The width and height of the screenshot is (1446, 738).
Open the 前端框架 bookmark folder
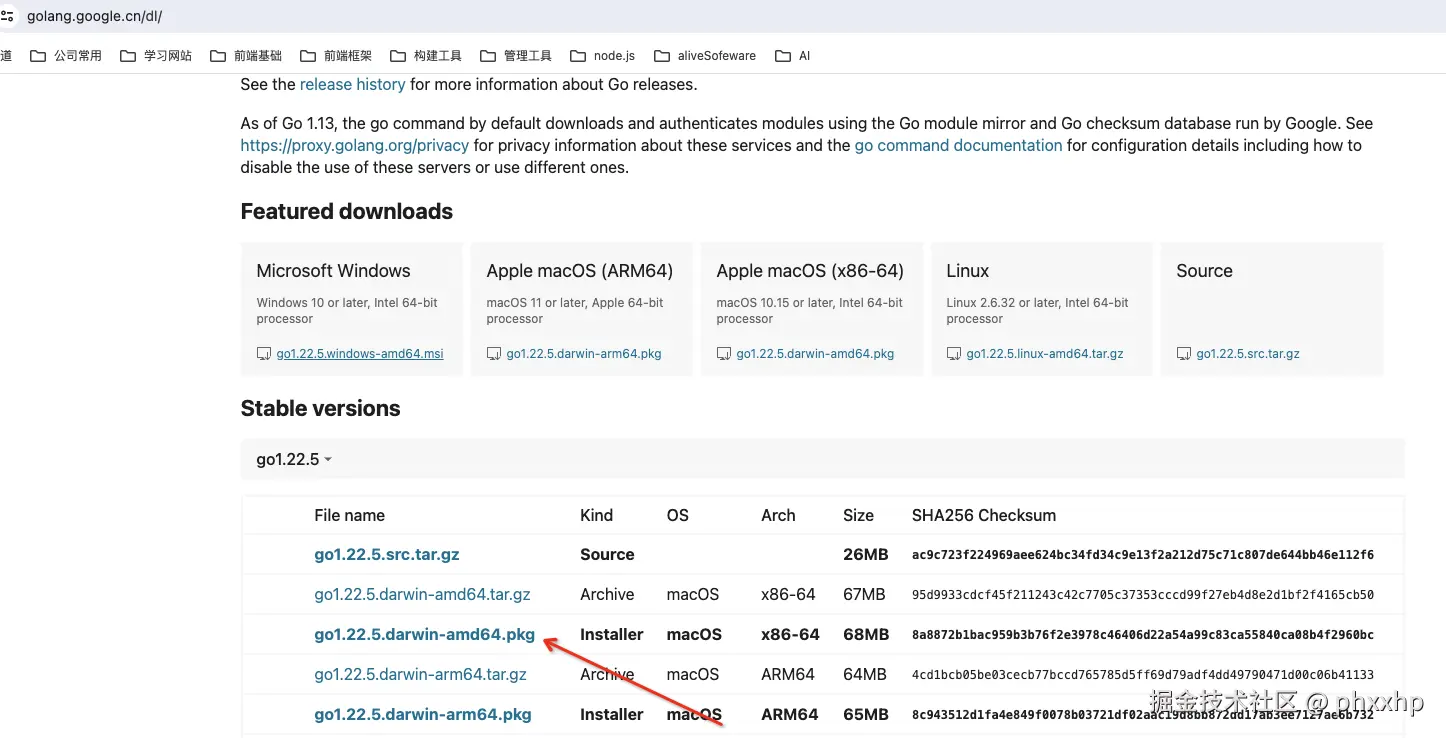coord(336,56)
